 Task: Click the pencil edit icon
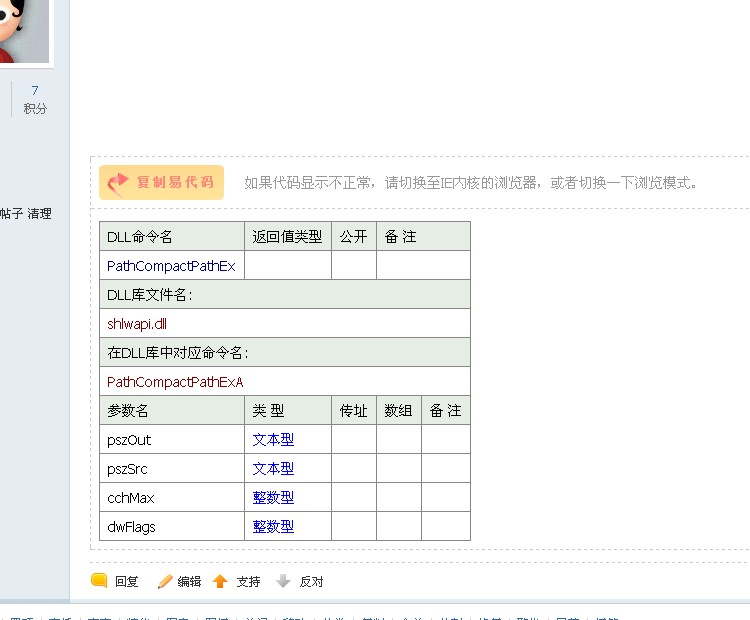point(165,581)
